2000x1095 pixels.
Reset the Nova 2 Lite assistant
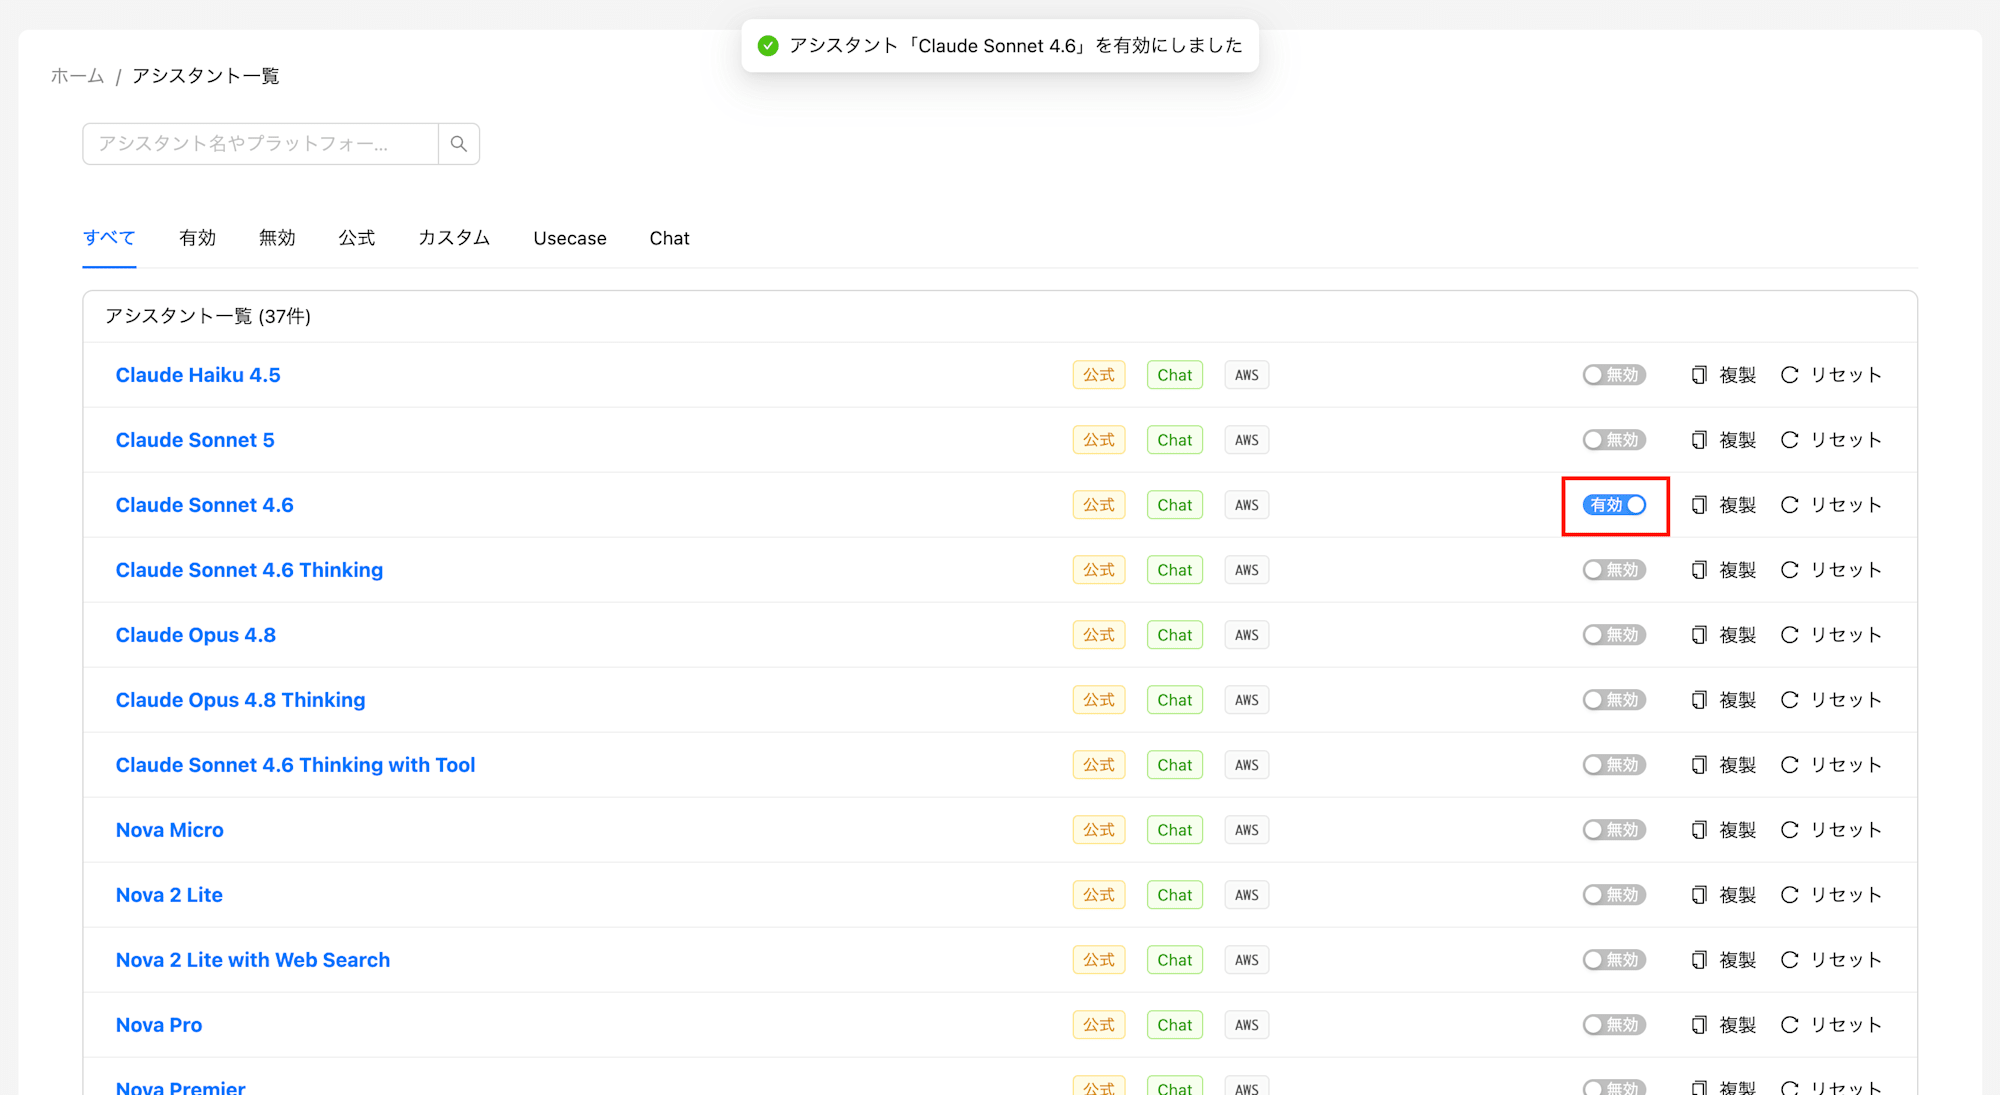pos(1831,895)
